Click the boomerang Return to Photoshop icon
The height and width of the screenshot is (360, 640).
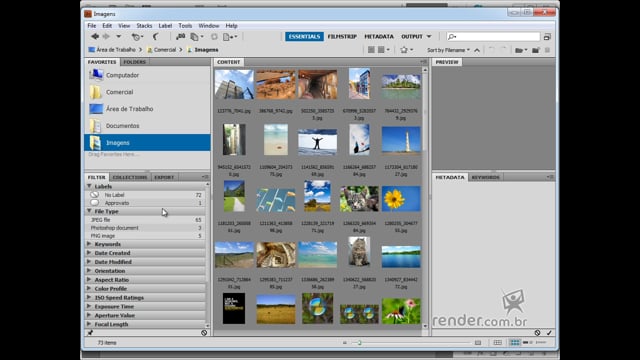[156, 37]
